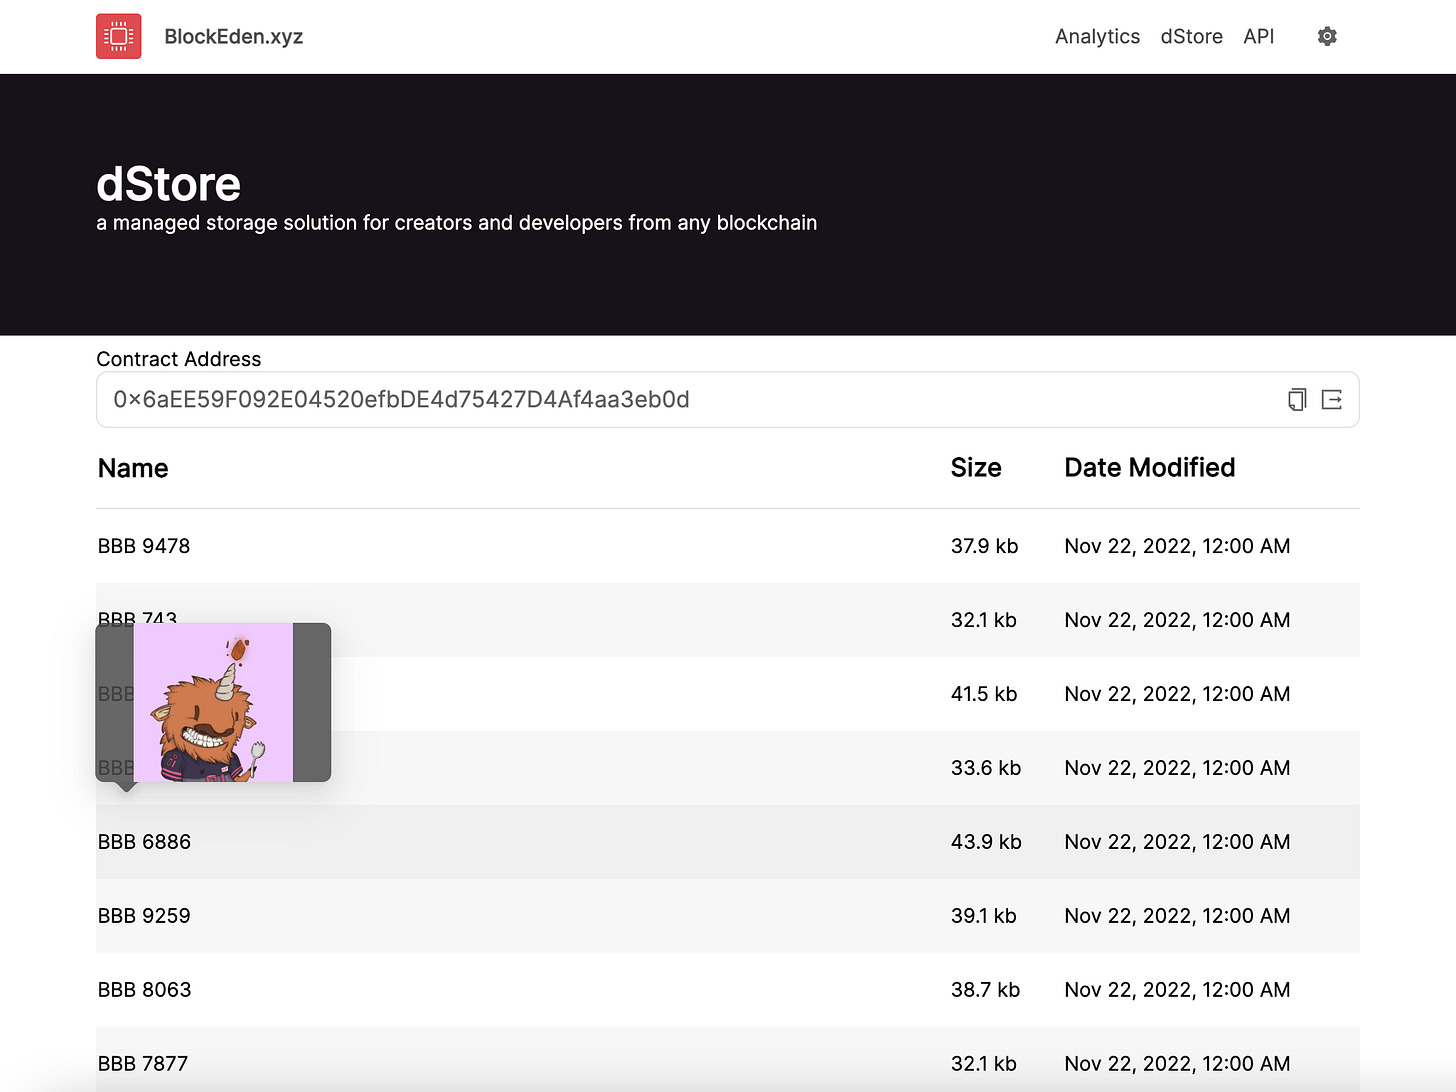Select the BBB 7877 file row name
This screenshot has width=1456, height=1092.
[143, 1064]
